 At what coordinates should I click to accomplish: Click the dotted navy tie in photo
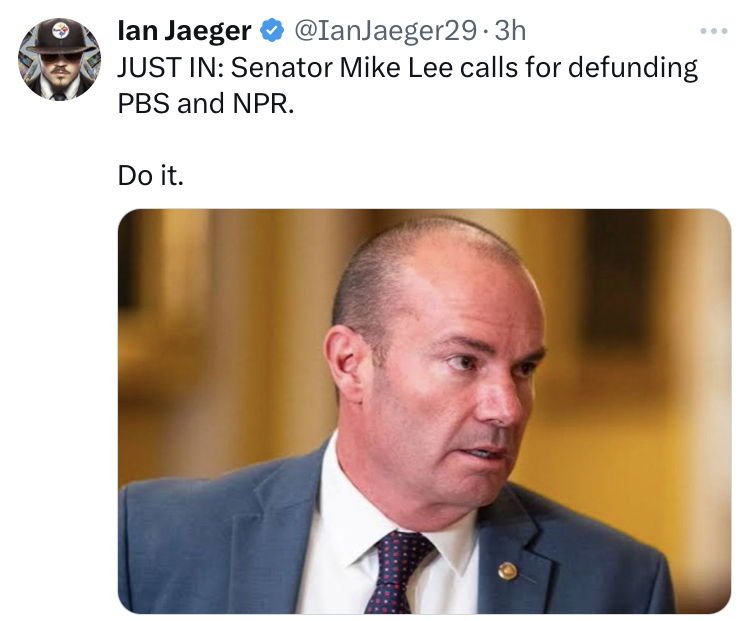click(398, 572)
